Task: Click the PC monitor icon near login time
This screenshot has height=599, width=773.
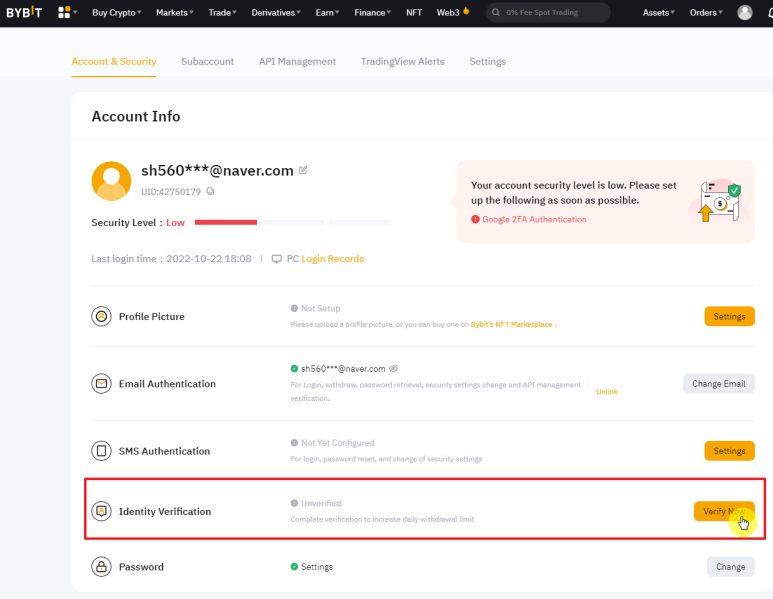Action: click(x=277, y=259)
